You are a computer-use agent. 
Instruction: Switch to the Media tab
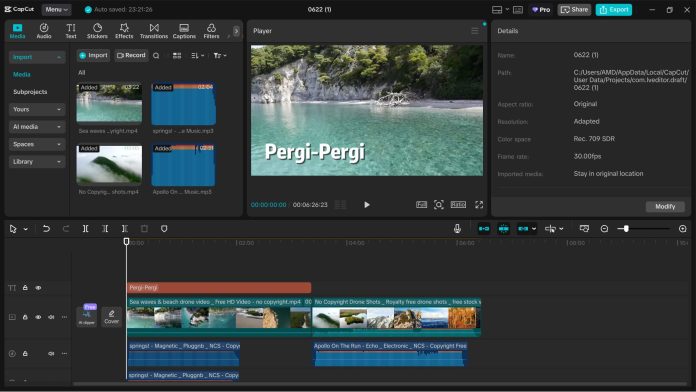(x=17, y=31)
